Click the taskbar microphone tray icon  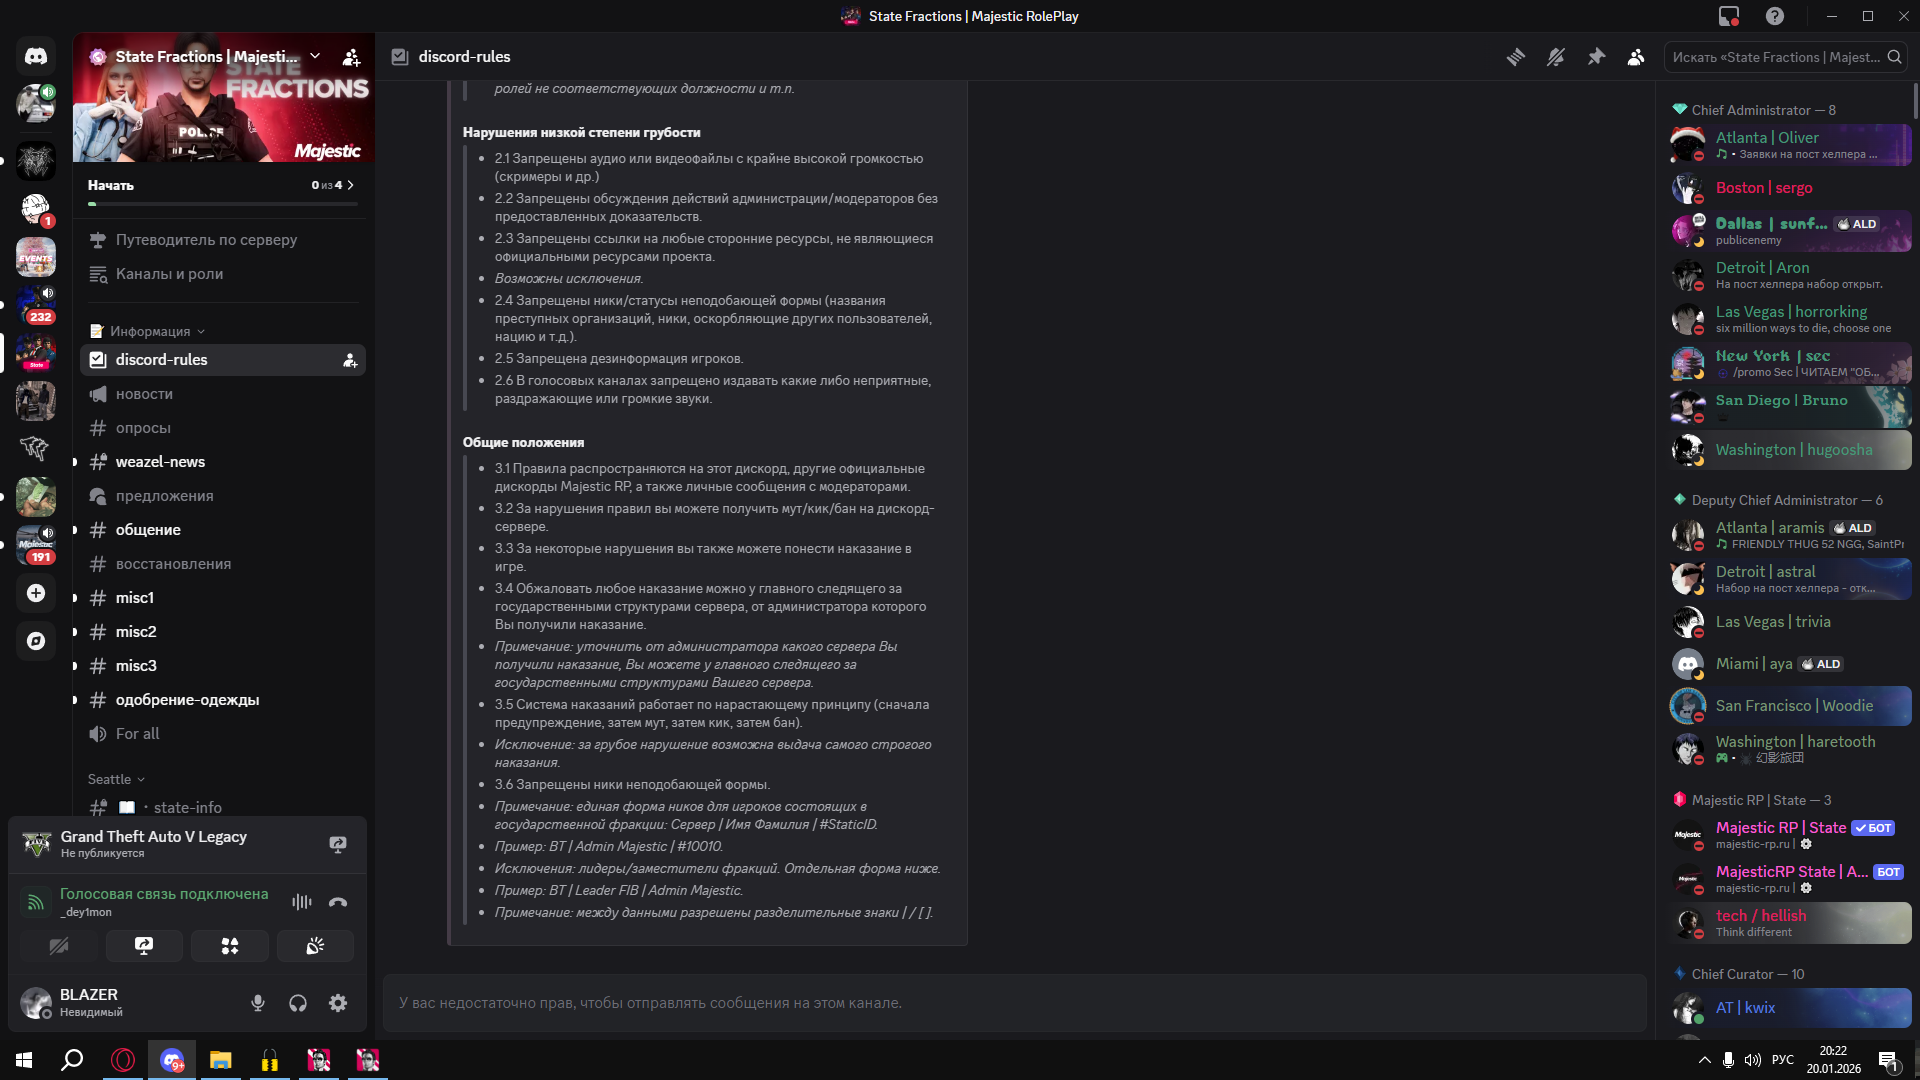pos(1728,1060)
